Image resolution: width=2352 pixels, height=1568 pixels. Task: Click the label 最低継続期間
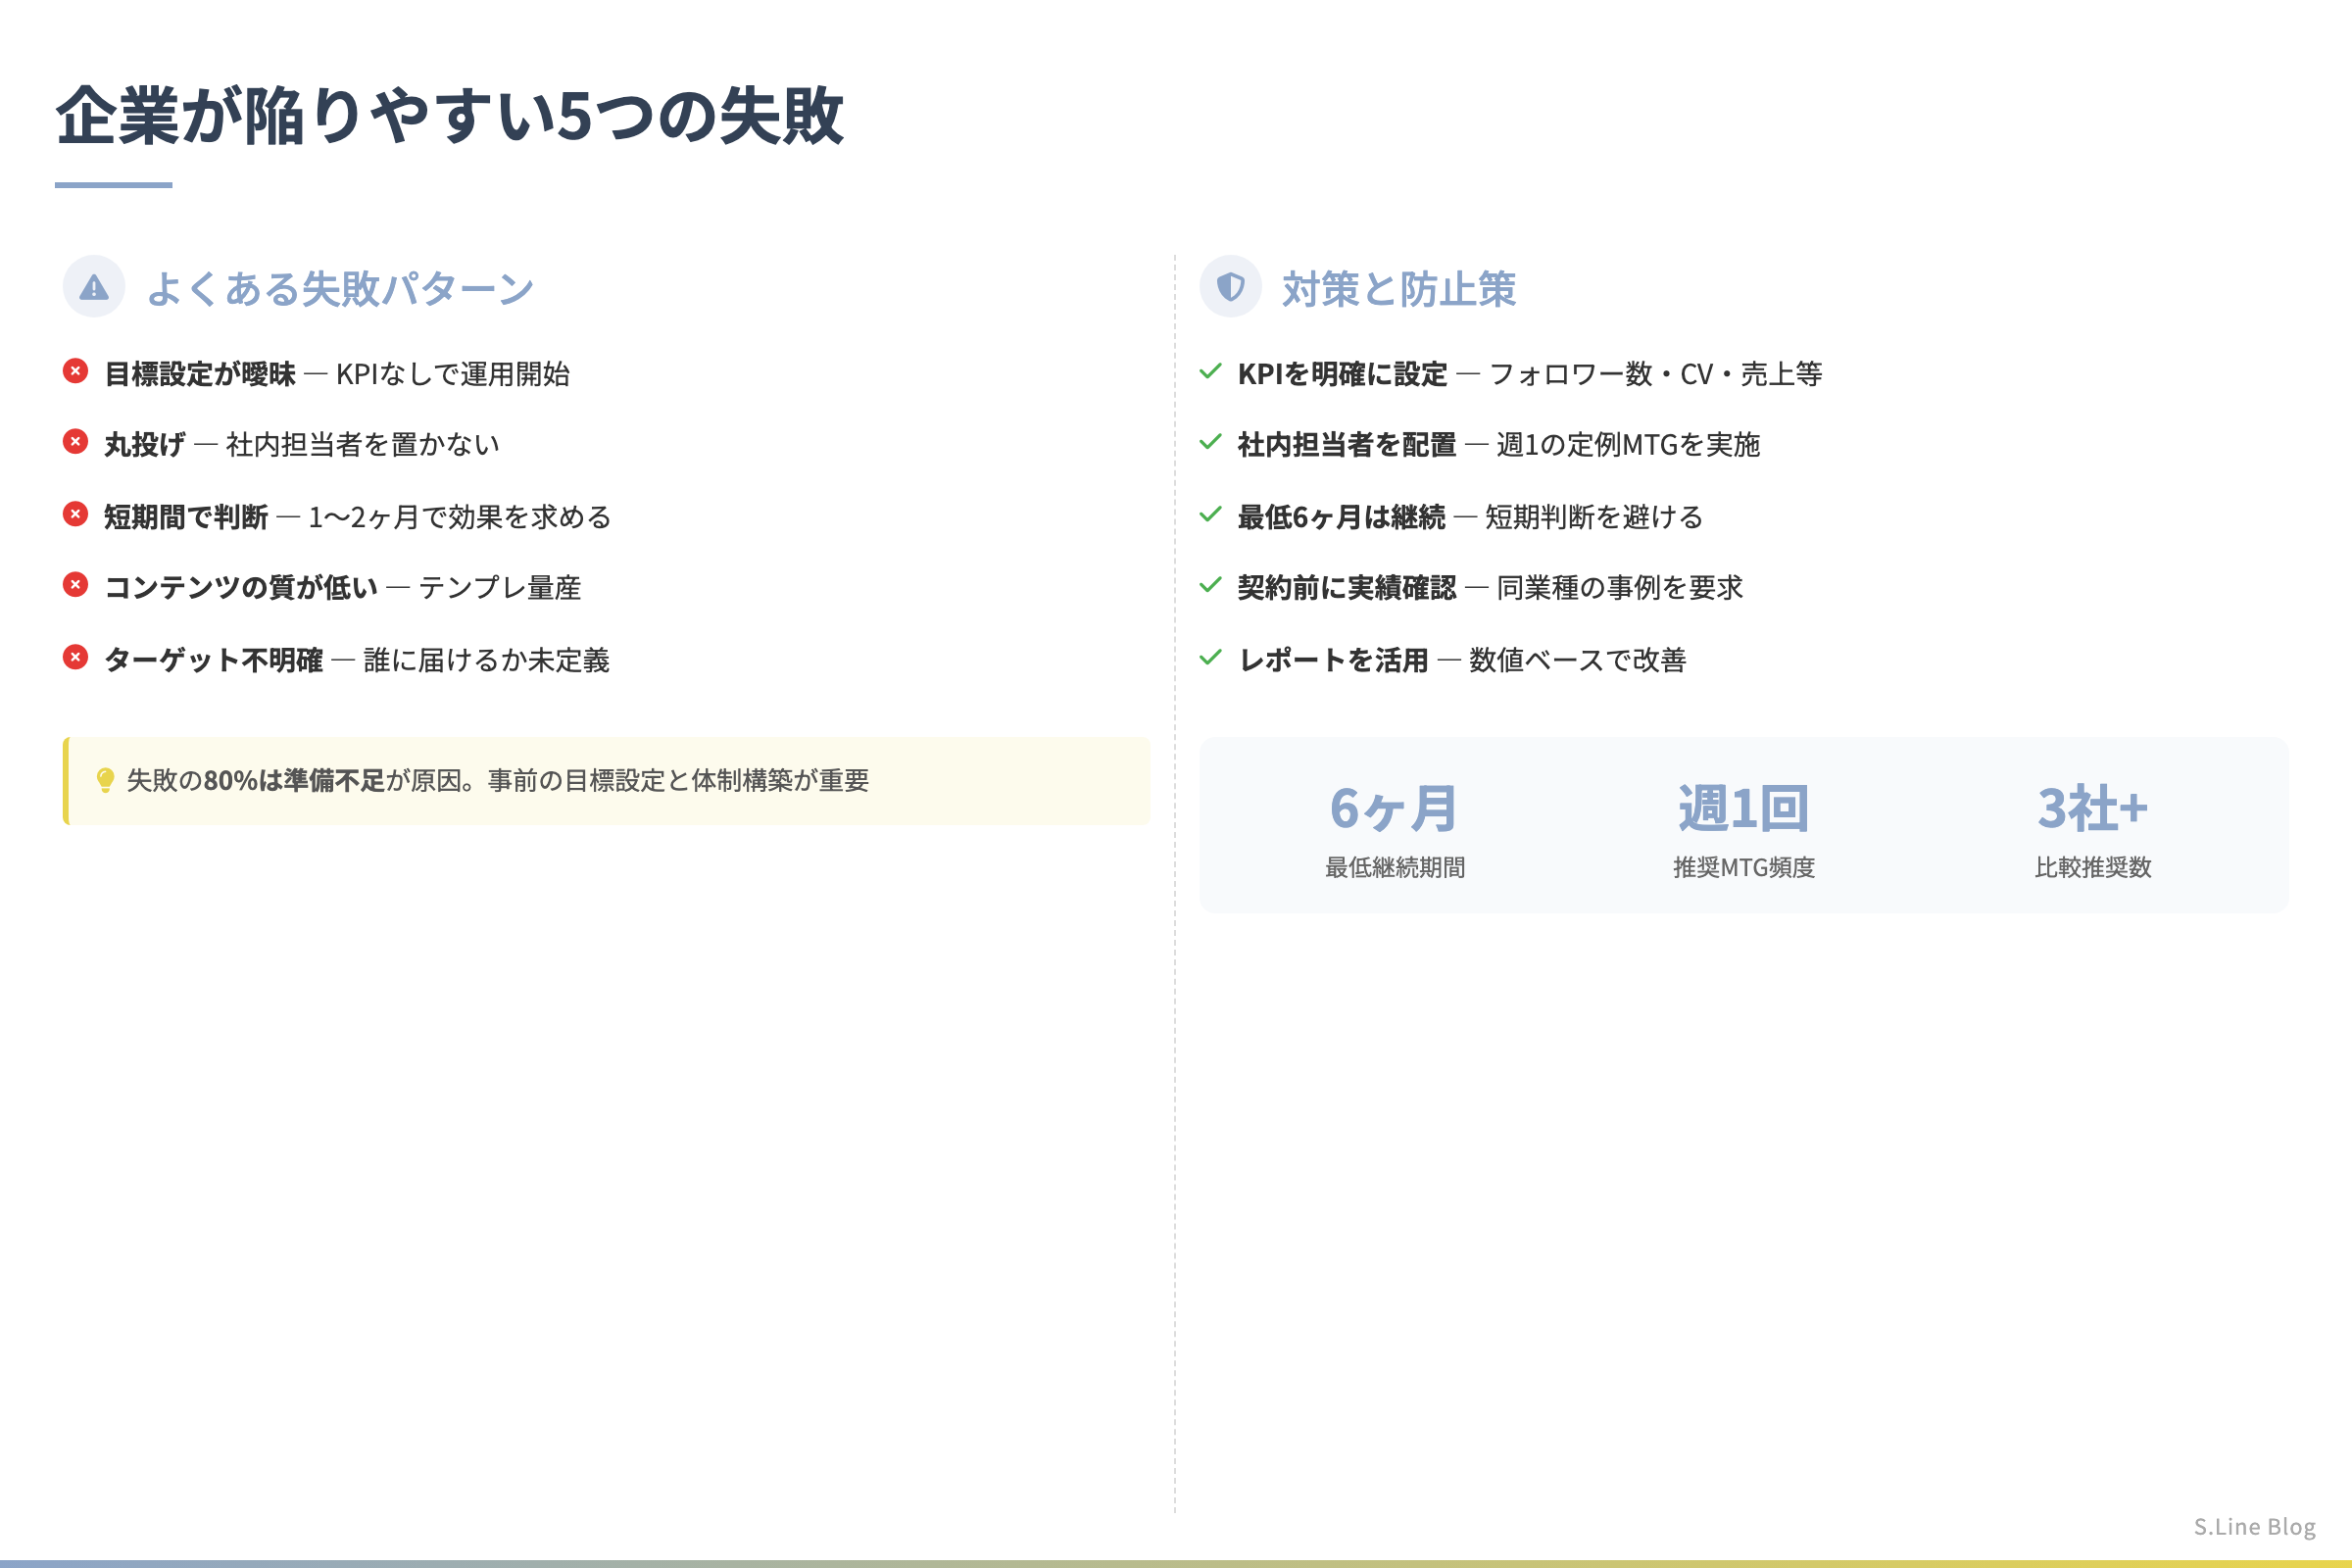[1395, 867]
